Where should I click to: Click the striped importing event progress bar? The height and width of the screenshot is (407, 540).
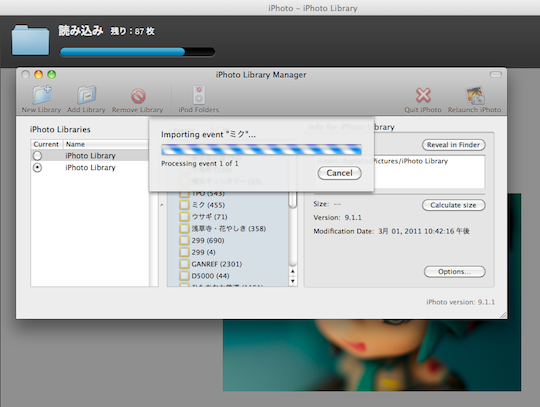point(261,149)
